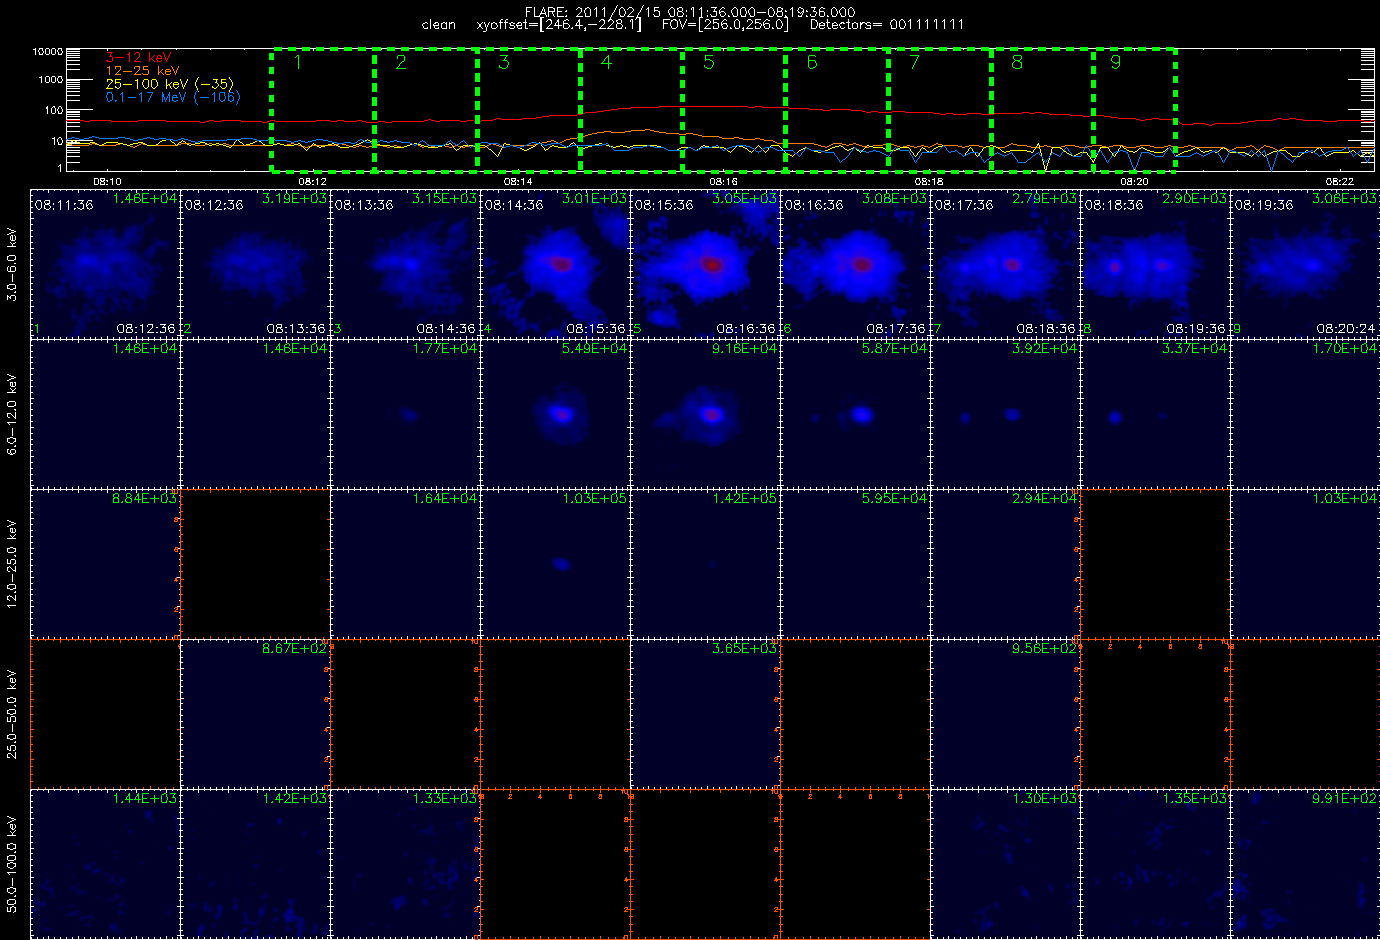Click the 6.0-12.0 keV row label
The width and height of the screenshot is (1380, 940).
point(12,415)
